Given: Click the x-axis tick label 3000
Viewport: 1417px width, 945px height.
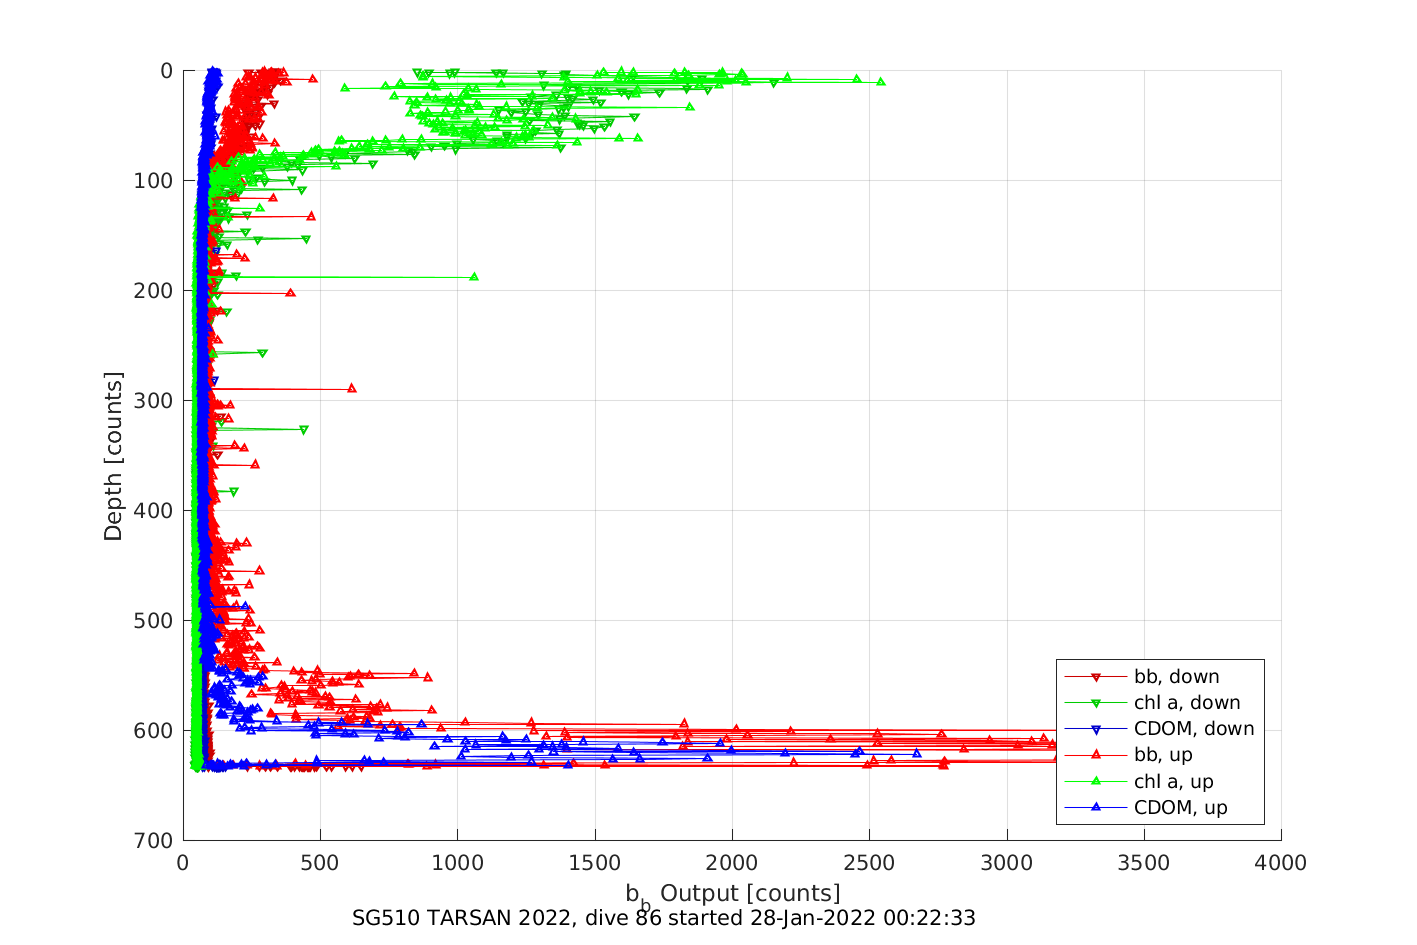Looking at the screenshot, I should (x=1007, y=863).
